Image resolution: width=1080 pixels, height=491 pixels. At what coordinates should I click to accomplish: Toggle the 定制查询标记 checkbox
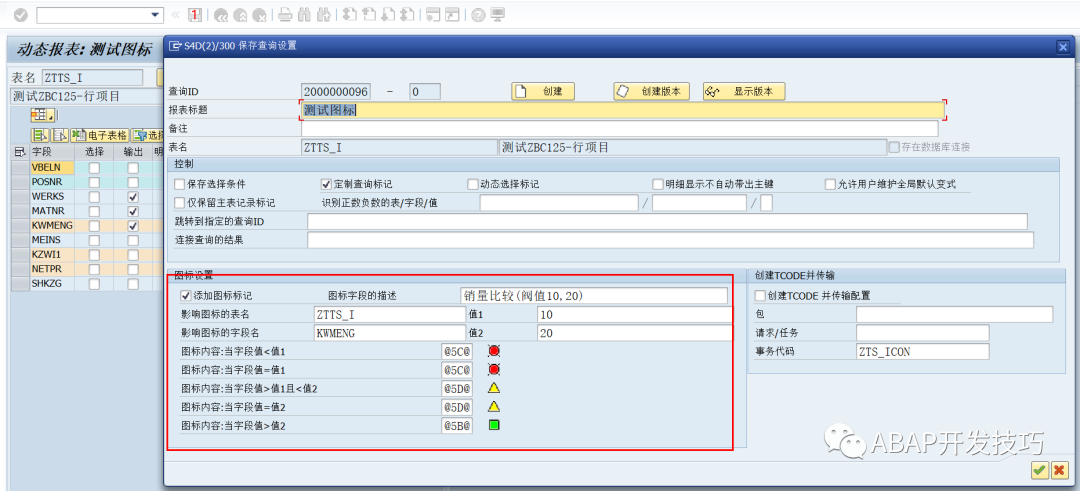[x=326, y=185]
